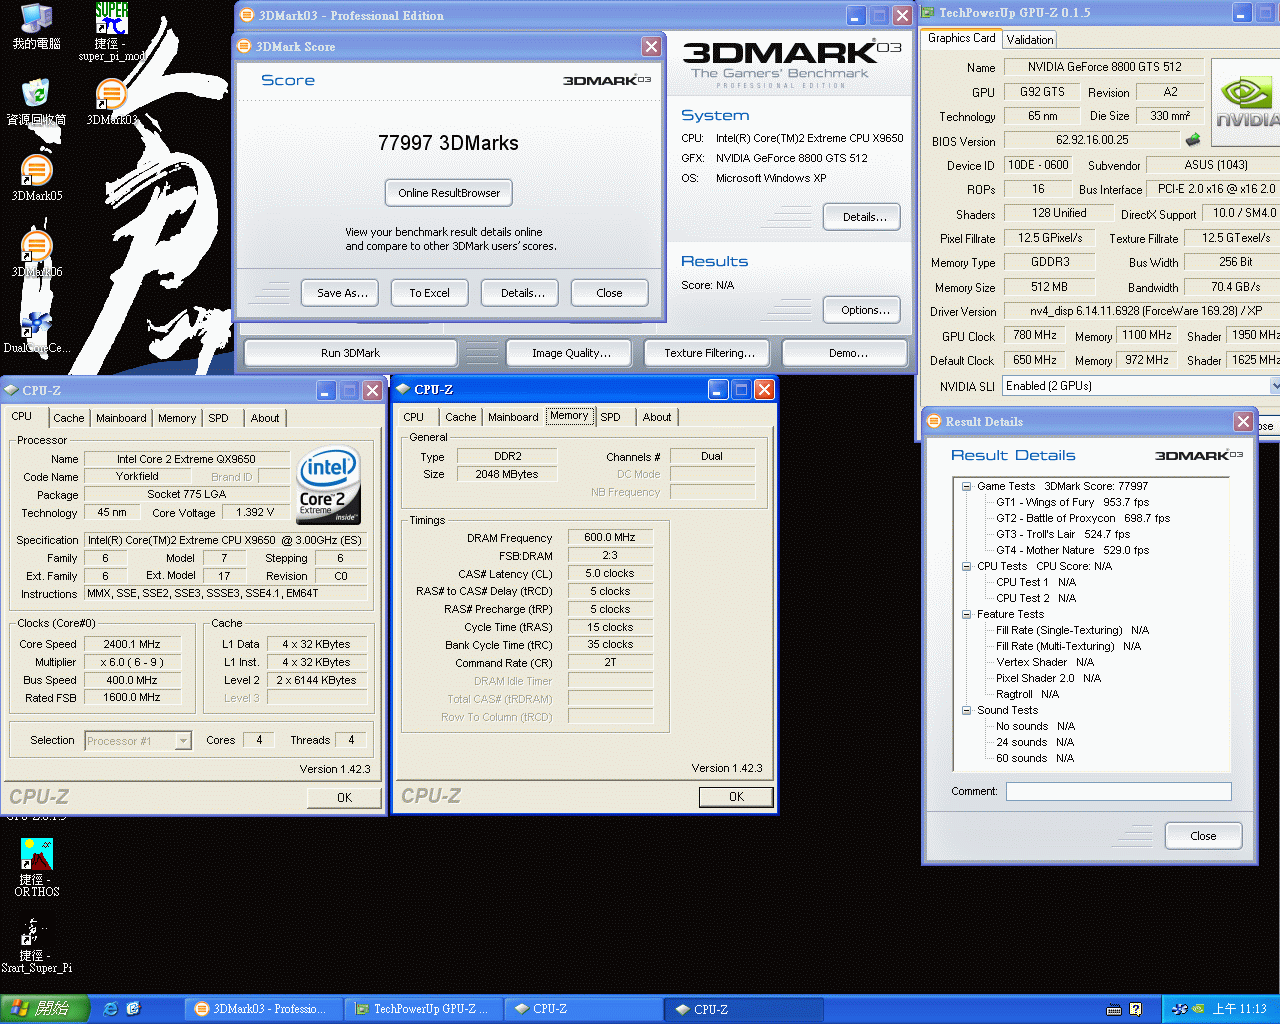
Task: Click the Online ResultBrowser button
Action: click(x=449, y=193)
